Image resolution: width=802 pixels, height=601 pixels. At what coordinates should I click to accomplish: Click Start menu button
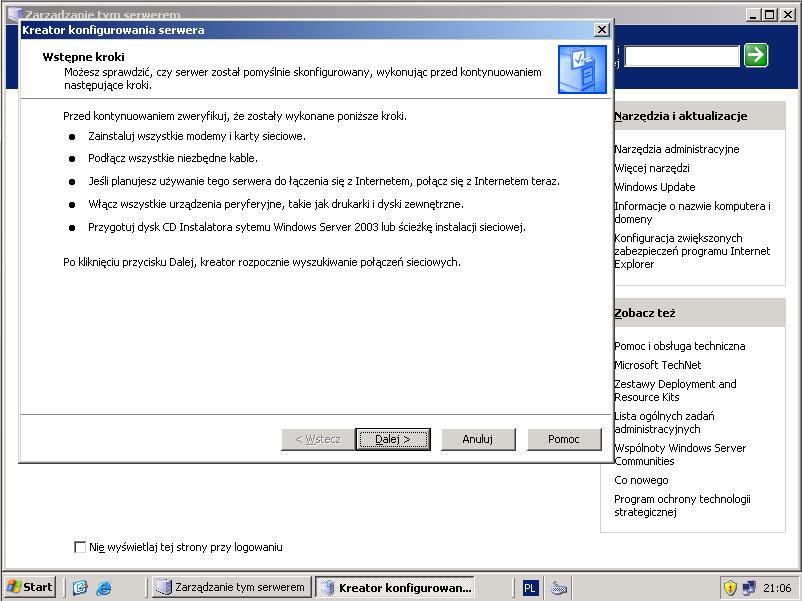pos(30,587)
